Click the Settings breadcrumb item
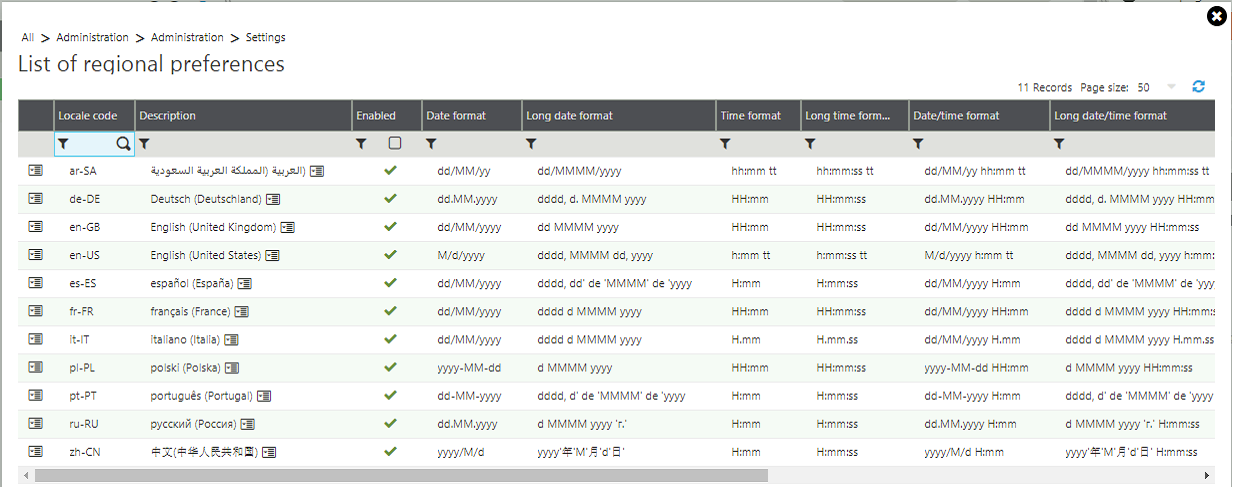Screen dimensions: 1237x487 (265, 38)
